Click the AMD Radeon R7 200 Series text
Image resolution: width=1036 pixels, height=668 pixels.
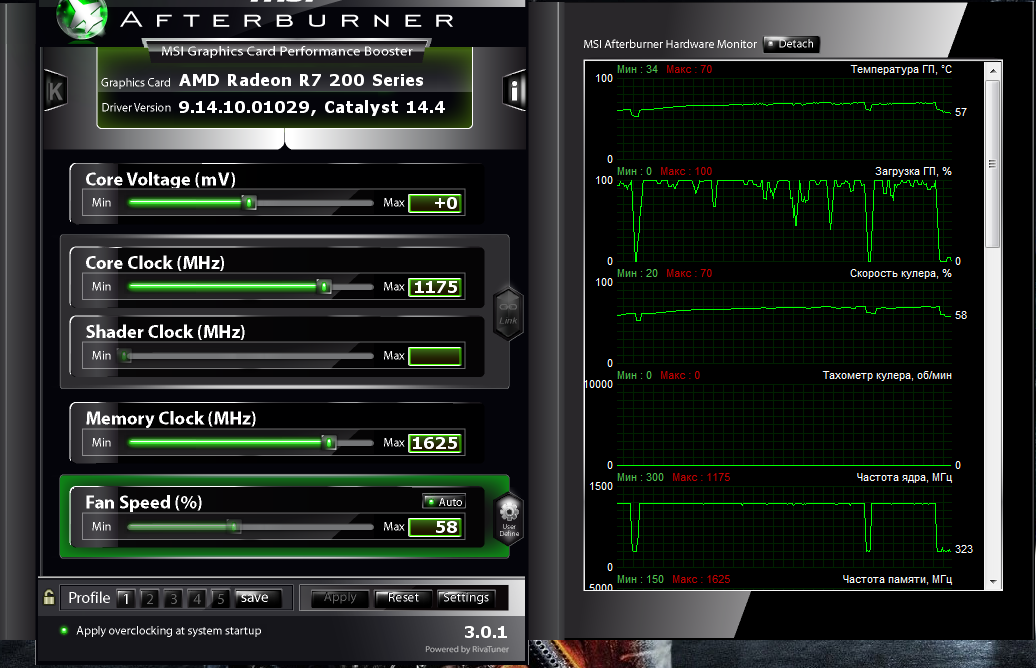click(301, 81)
